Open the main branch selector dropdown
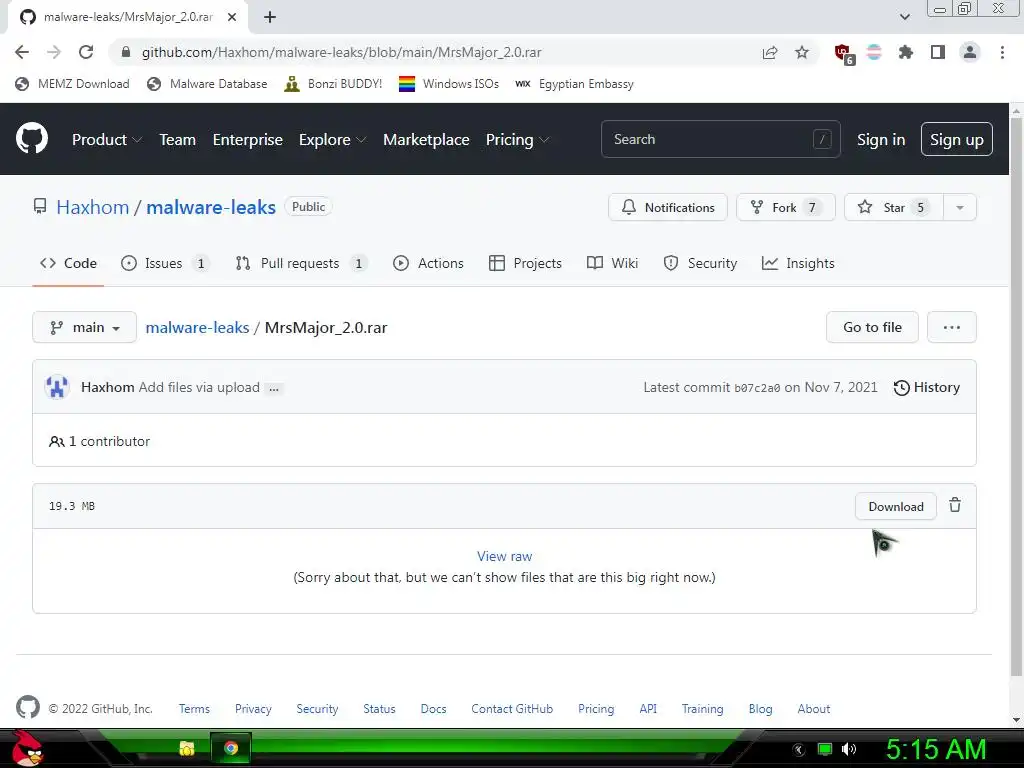The width and height of the screenshot is (1024, 768). pyautogui.click(x=84, y=327)
